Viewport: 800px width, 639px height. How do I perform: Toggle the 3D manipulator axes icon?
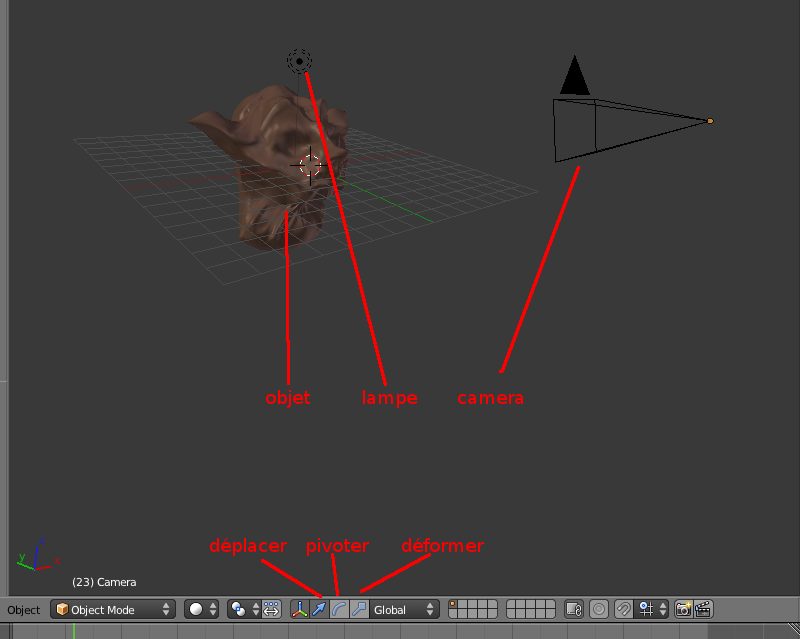299,609
